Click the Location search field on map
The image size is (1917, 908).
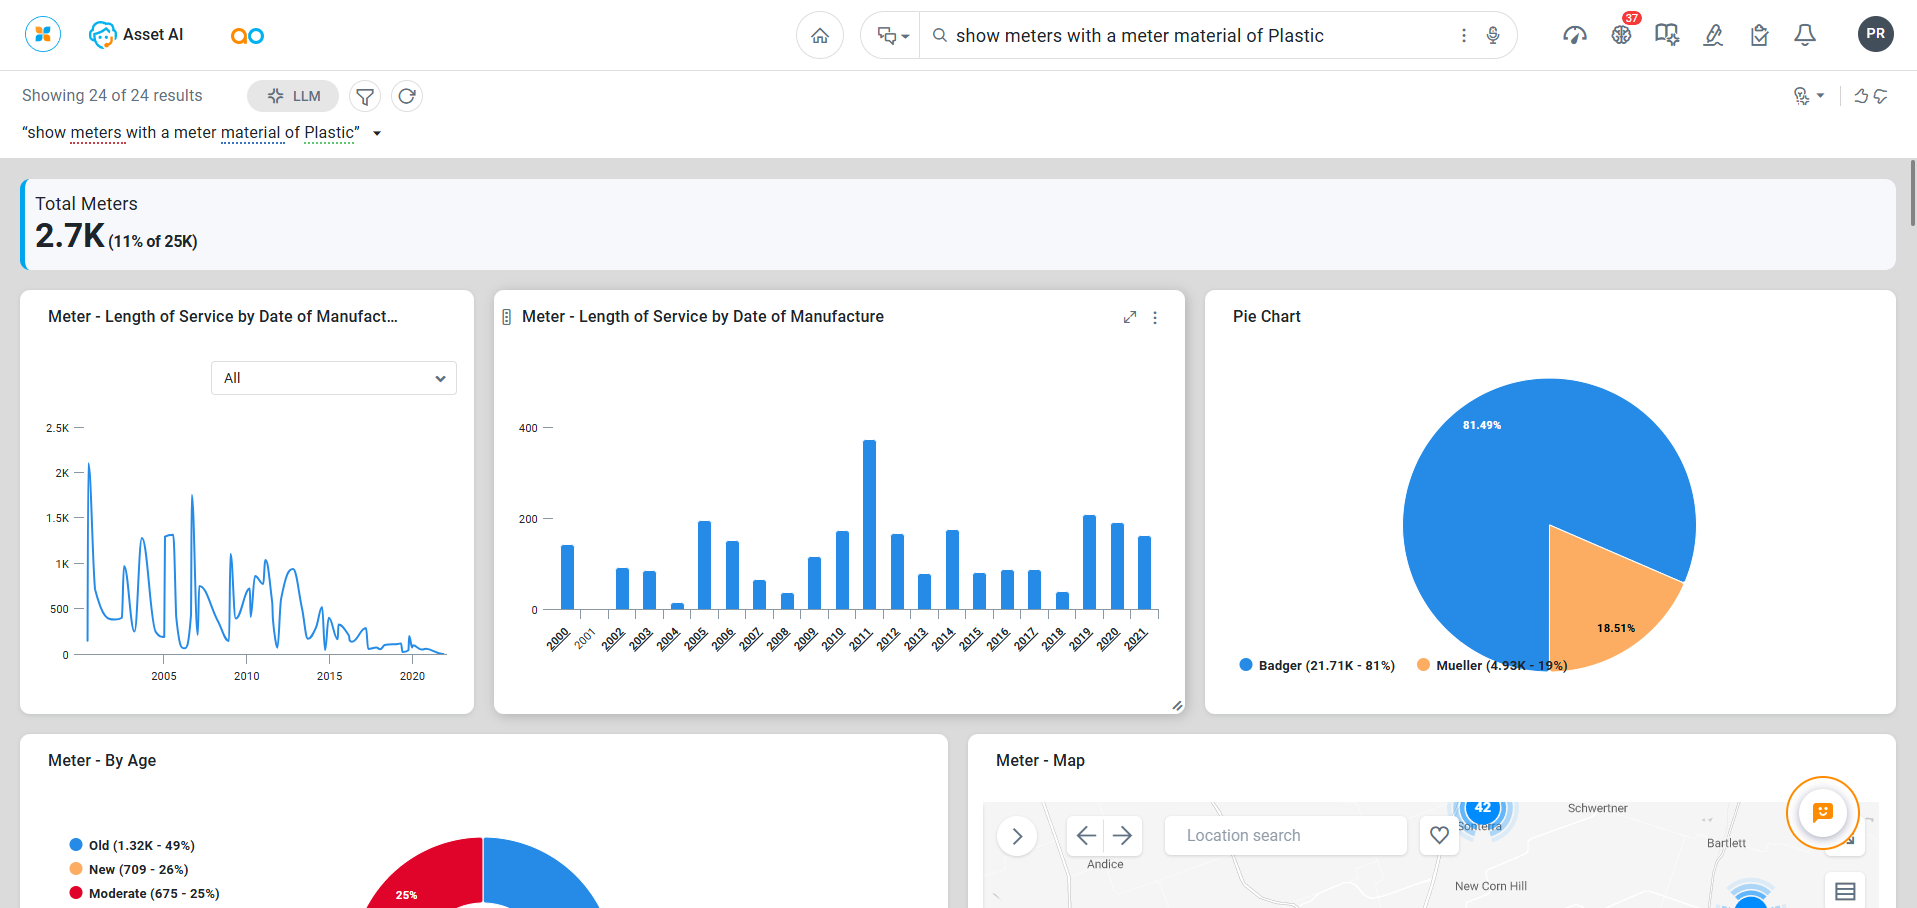point(1285,835)
